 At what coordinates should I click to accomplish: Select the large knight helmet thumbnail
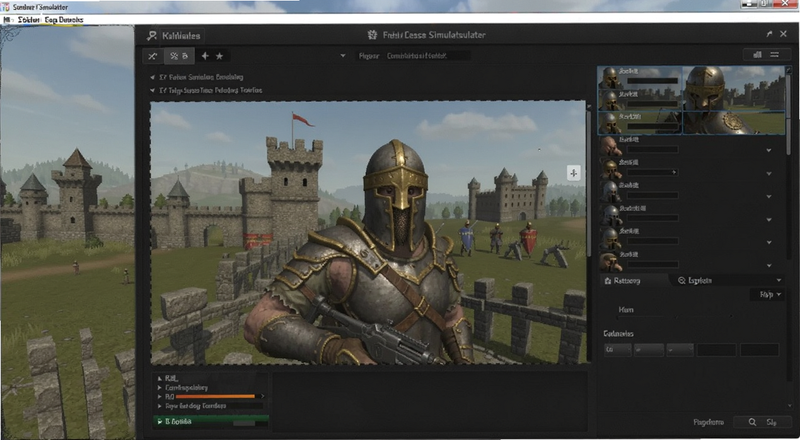734,101
